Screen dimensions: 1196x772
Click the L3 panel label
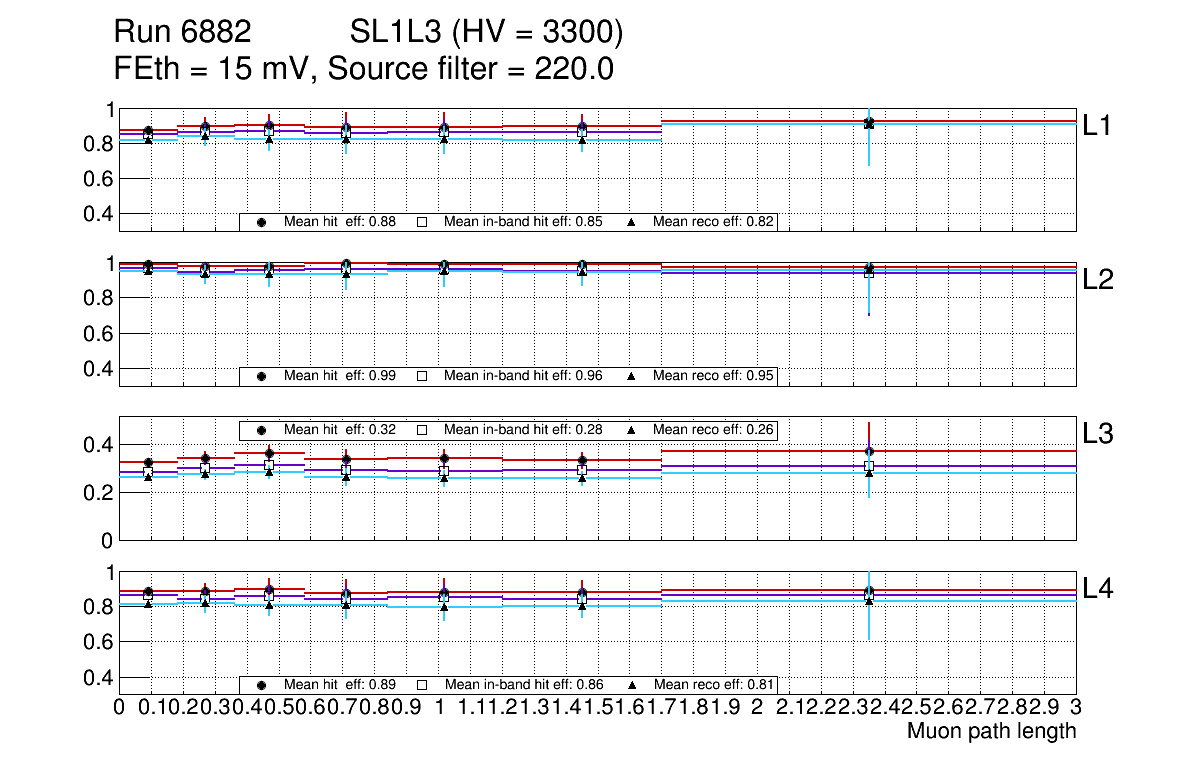pyautogui.click(x=1099, y=433)
